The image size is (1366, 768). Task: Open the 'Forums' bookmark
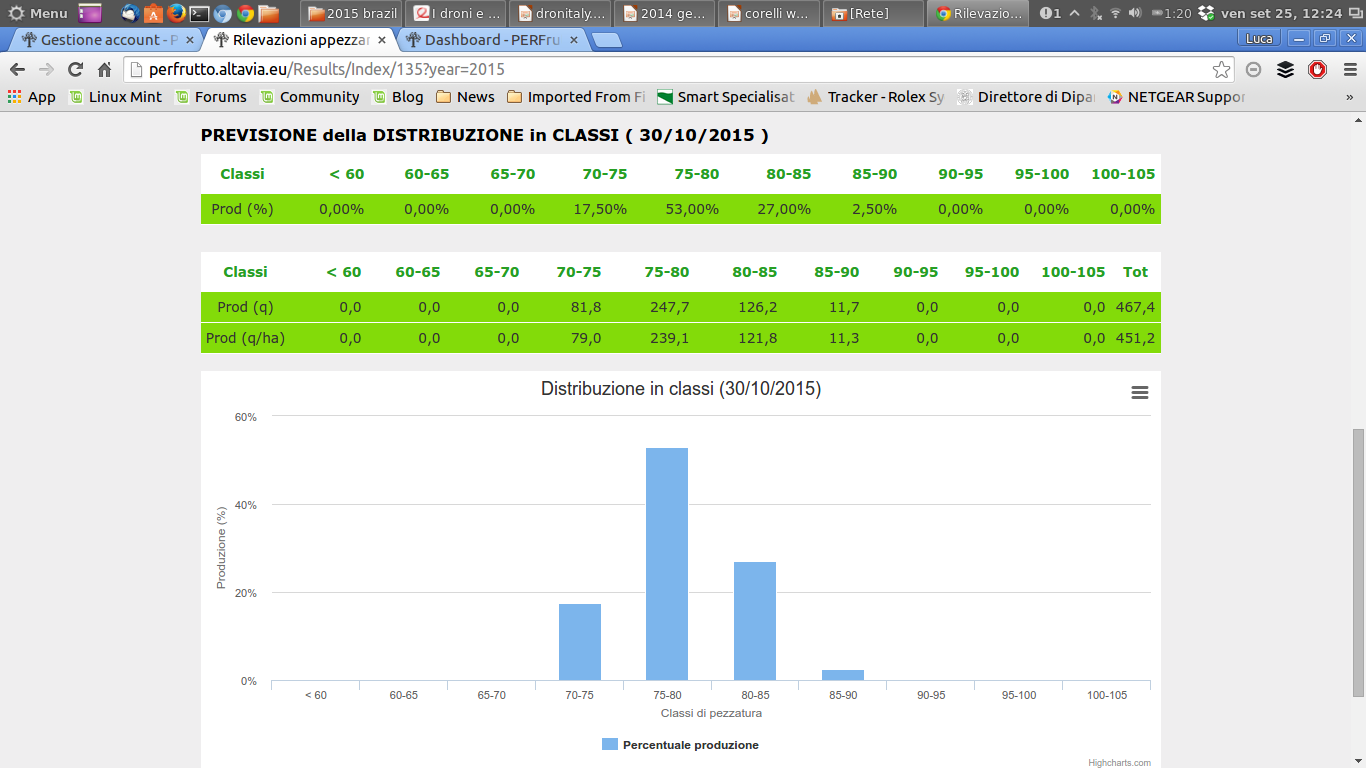211,97
